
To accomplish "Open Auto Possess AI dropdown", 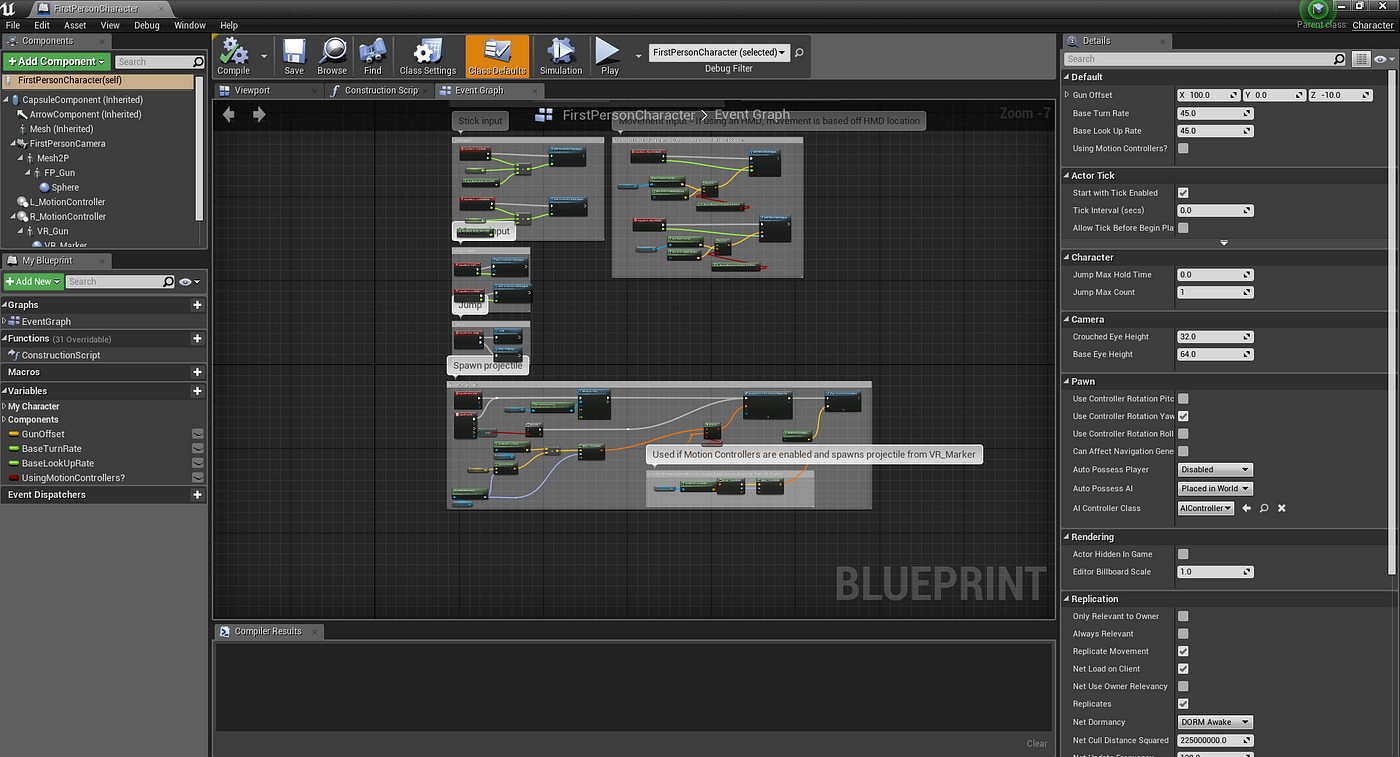I will click(1215, 489).
